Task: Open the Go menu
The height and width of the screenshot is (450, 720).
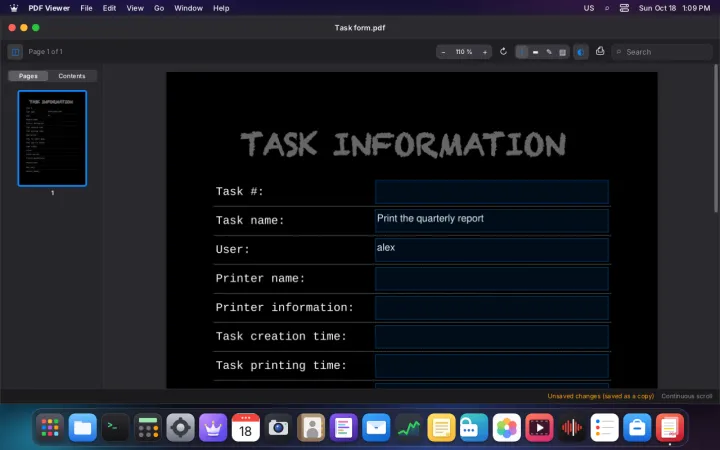Action: (159, 8)
